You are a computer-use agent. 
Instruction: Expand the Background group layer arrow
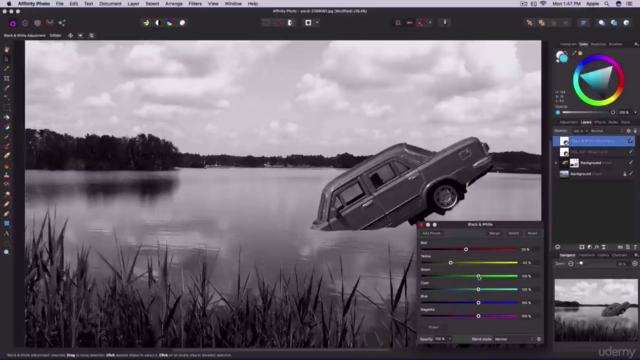coord(556,163)
